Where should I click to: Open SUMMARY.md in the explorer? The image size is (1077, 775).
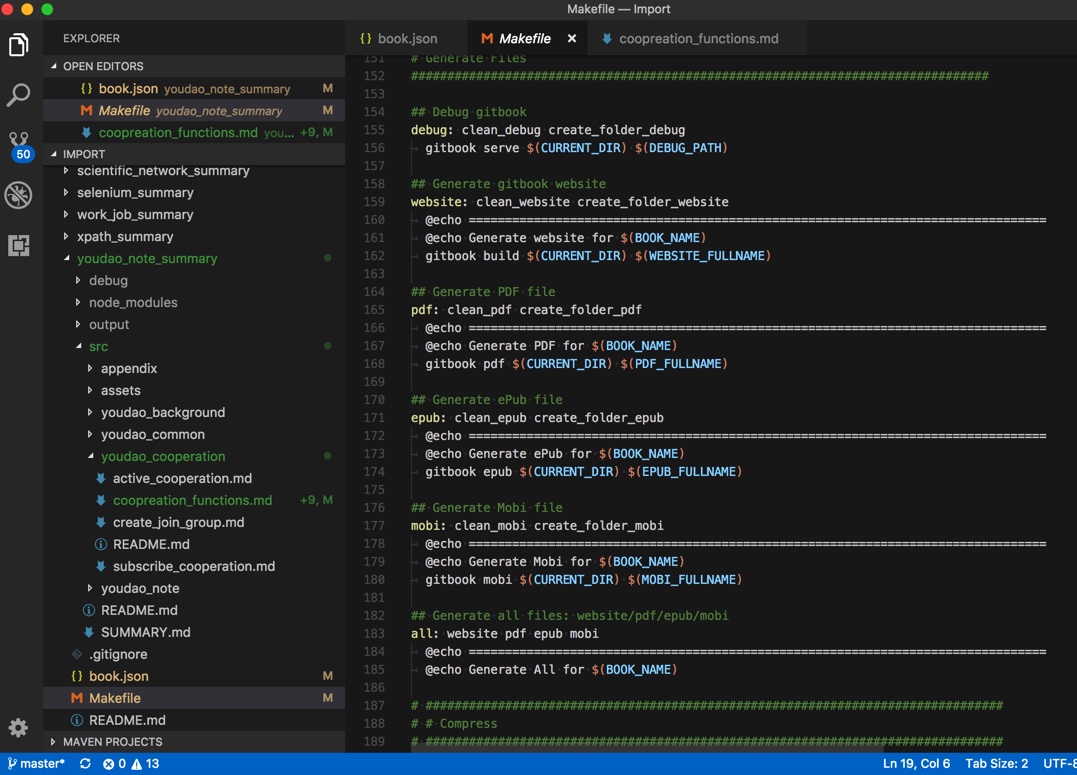coord(145,632)
